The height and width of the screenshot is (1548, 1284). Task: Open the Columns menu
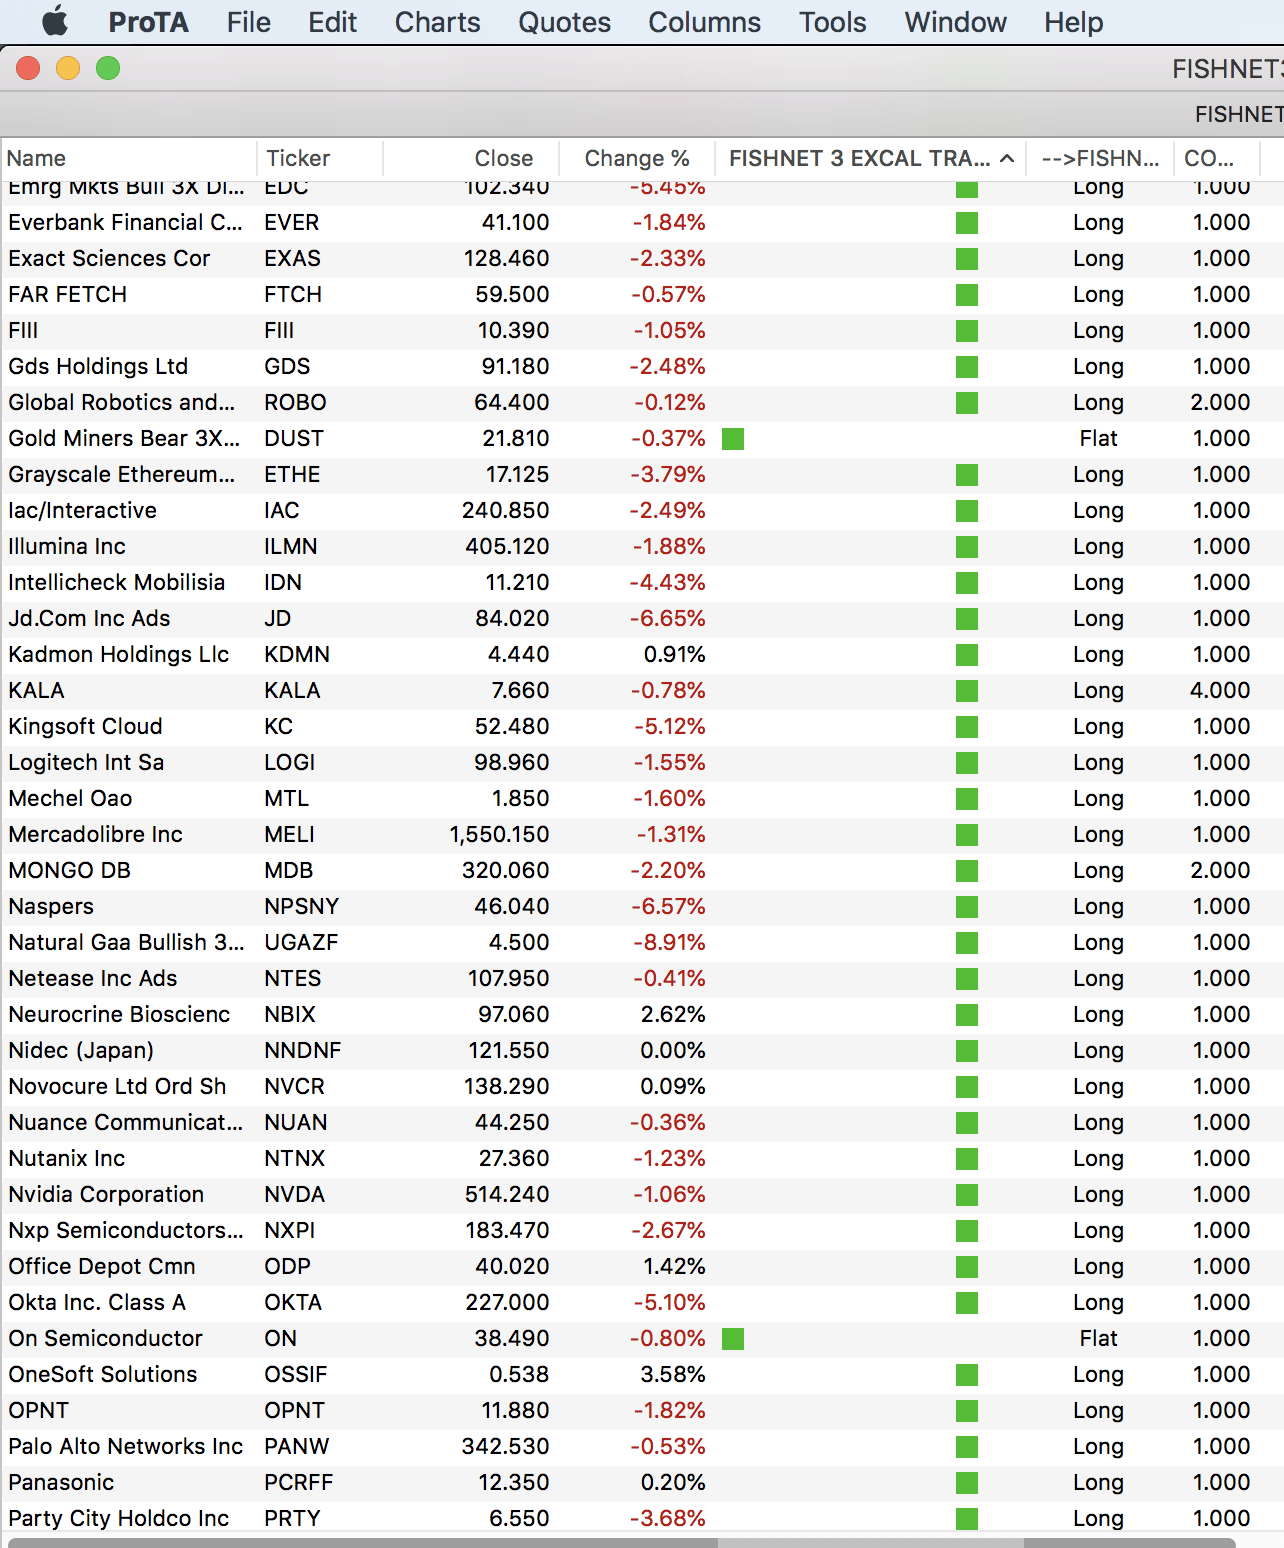704,22
